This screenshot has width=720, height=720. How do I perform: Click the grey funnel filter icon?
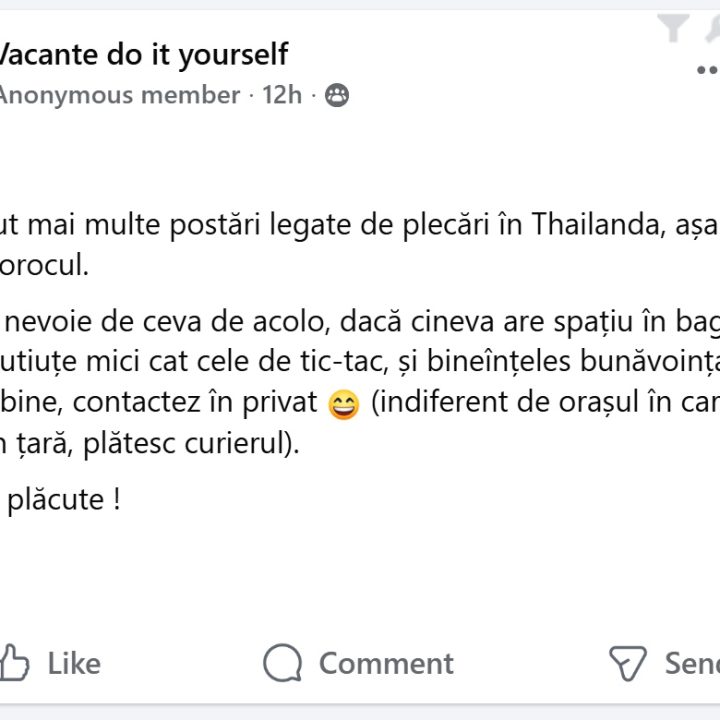(x=673, y=29)
